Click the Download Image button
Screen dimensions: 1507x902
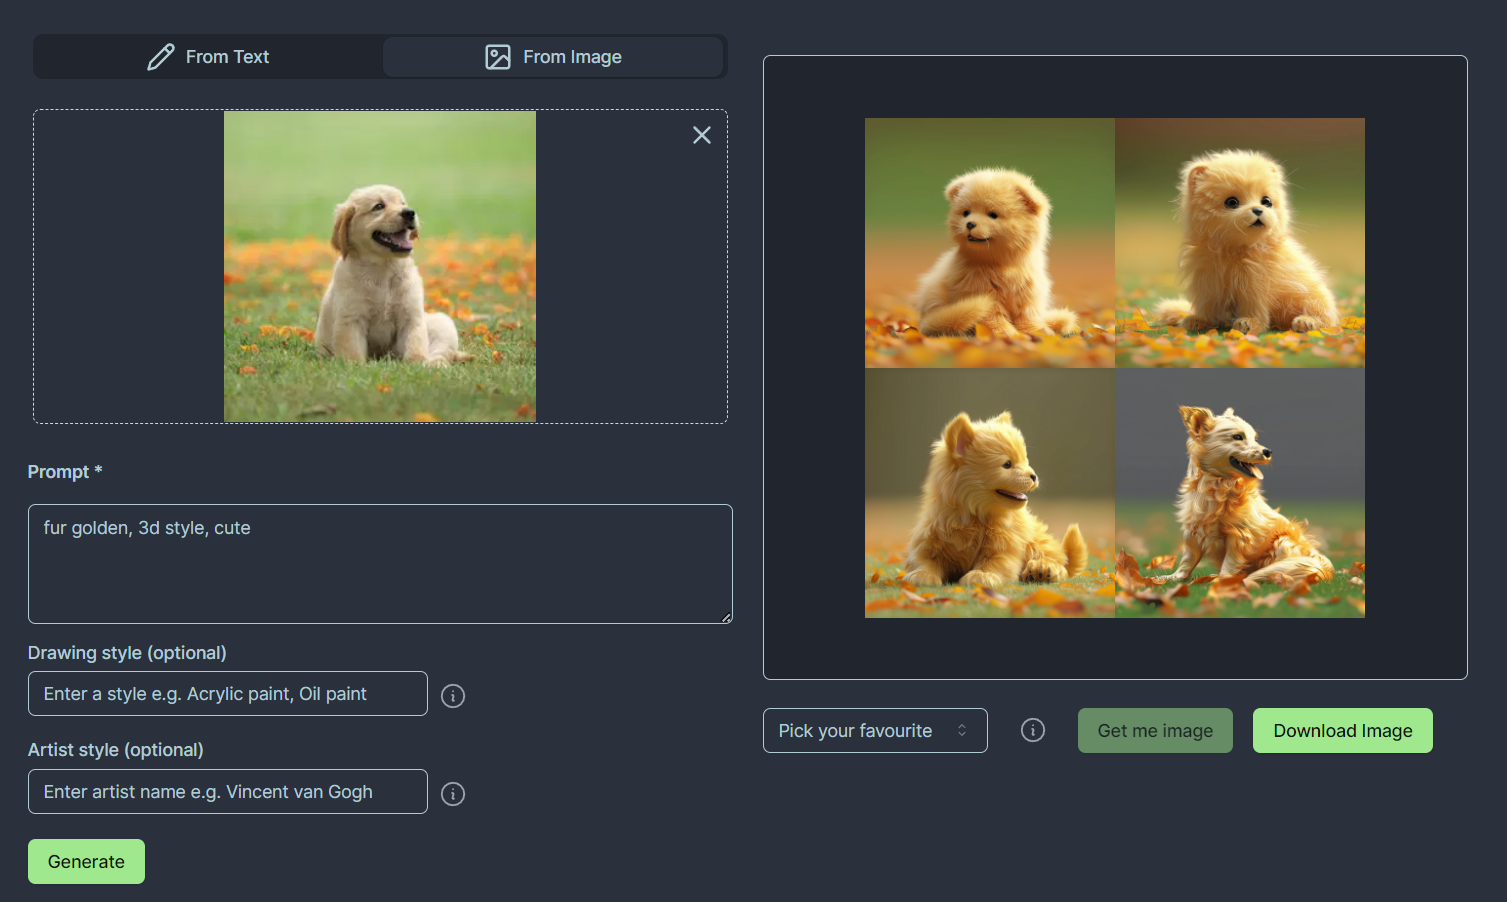click(x=1342, y=731)
